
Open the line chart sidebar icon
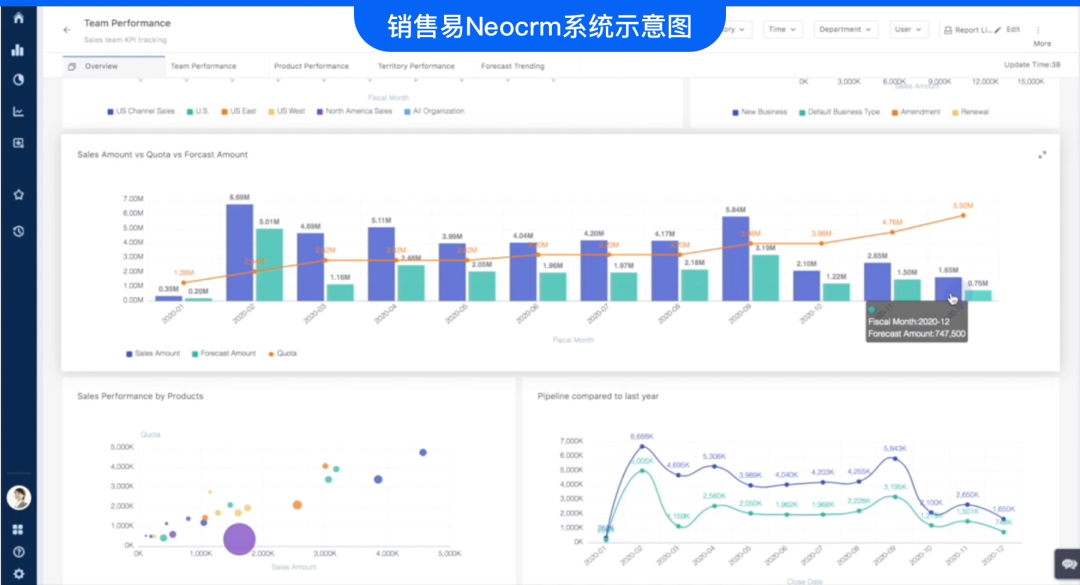(x=18, y=111)
